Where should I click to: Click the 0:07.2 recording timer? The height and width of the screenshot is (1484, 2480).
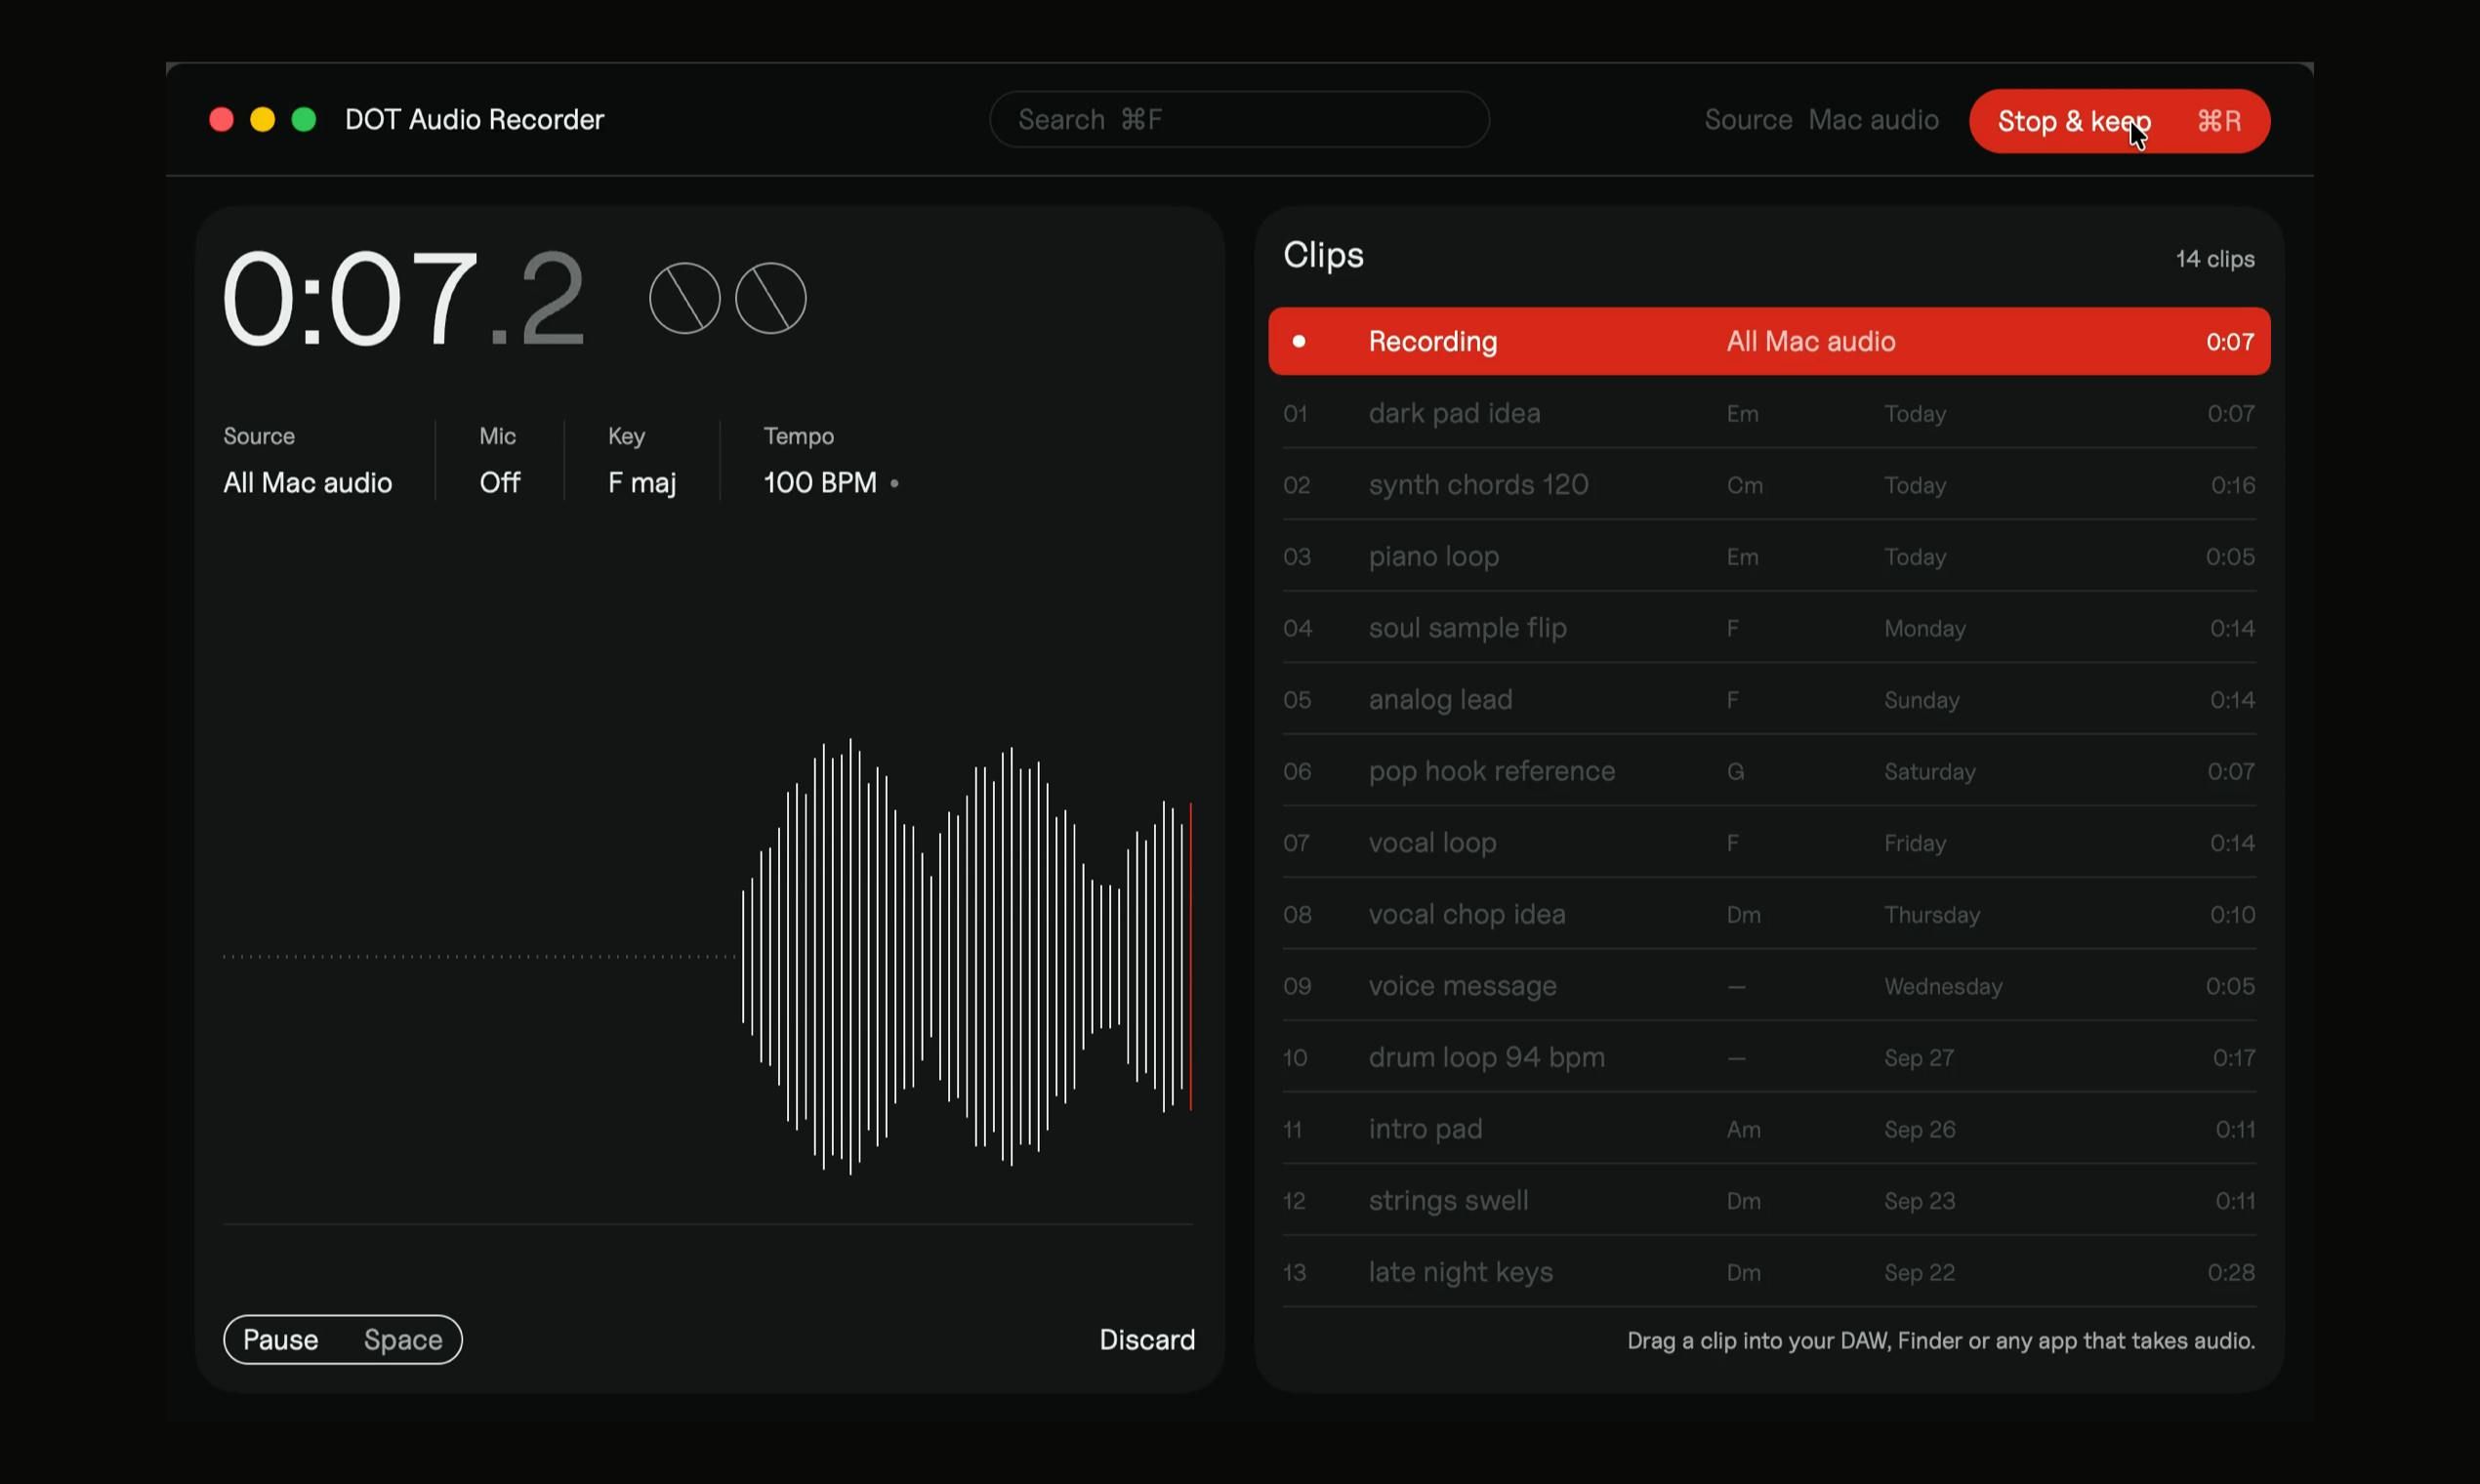(x=403, y=298)
